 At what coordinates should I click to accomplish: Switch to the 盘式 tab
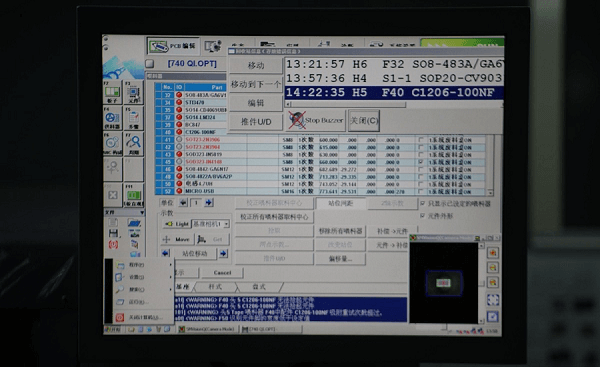pos(259,287)
